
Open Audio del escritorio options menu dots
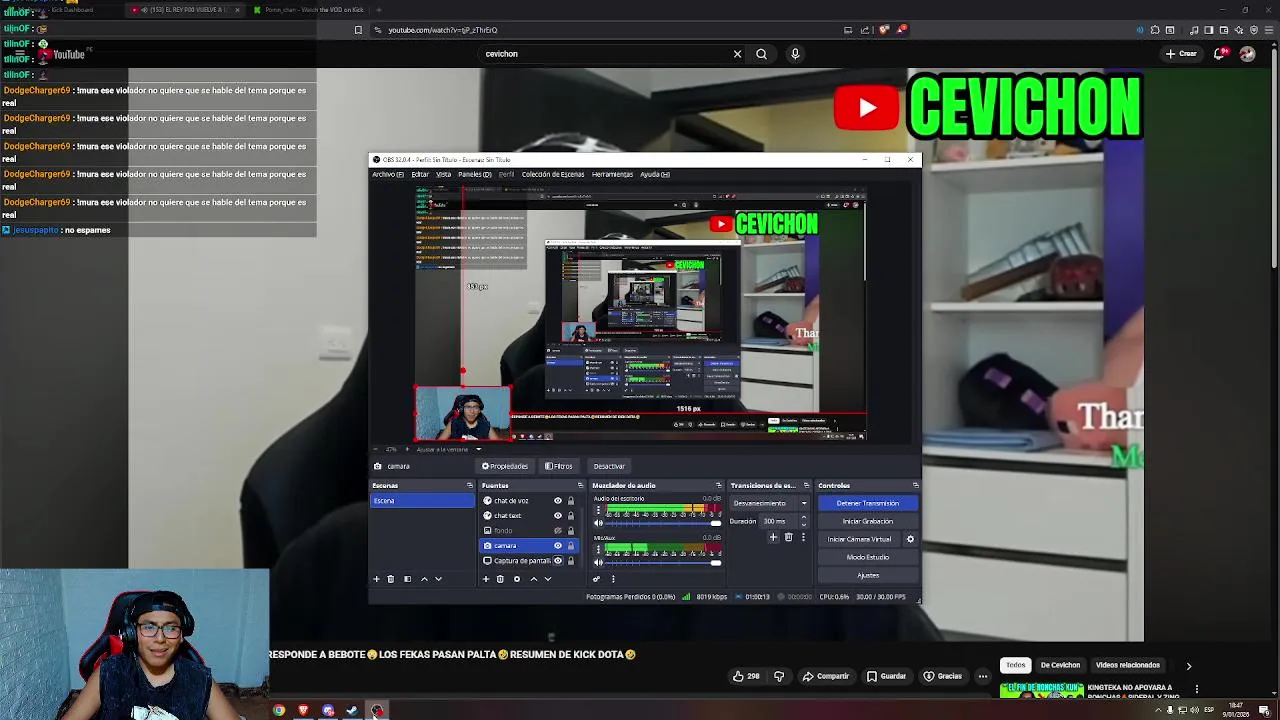click(x=598, y=510)
